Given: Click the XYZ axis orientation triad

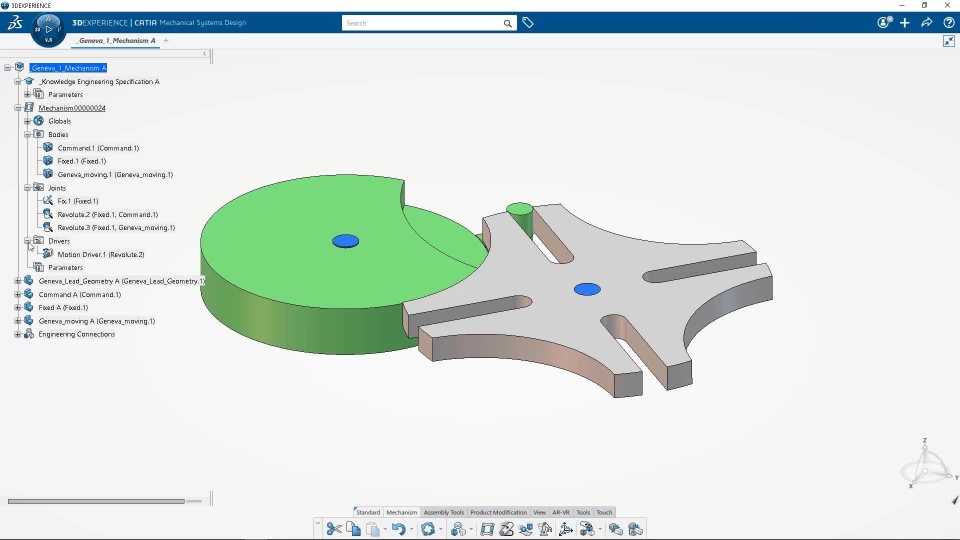Looking at the screenshot, I should click(927, 464).
